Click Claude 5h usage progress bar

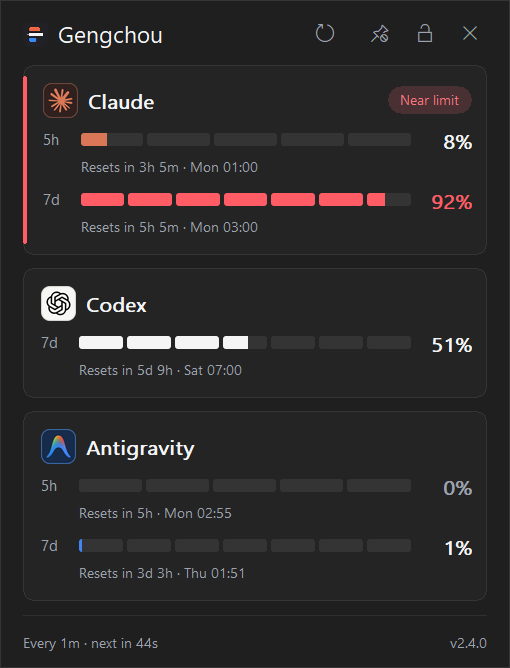click(246, 139)
